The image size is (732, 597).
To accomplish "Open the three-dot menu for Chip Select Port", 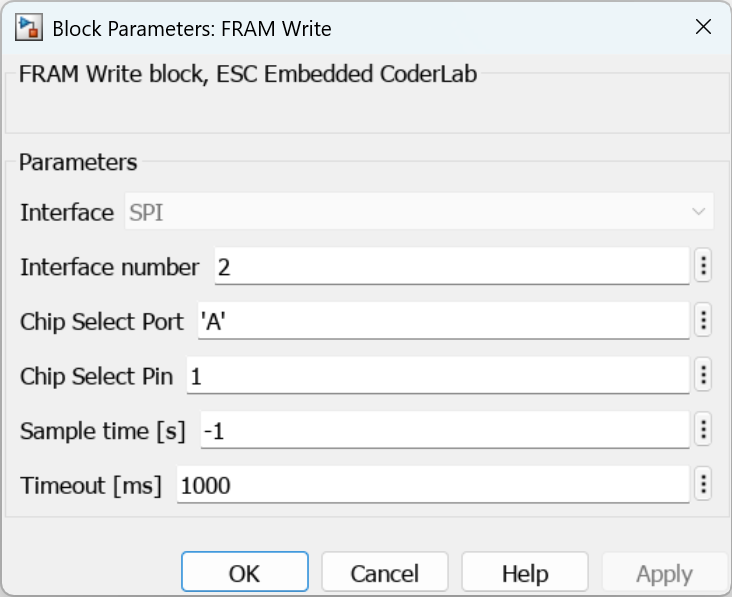I will (703, 320).
